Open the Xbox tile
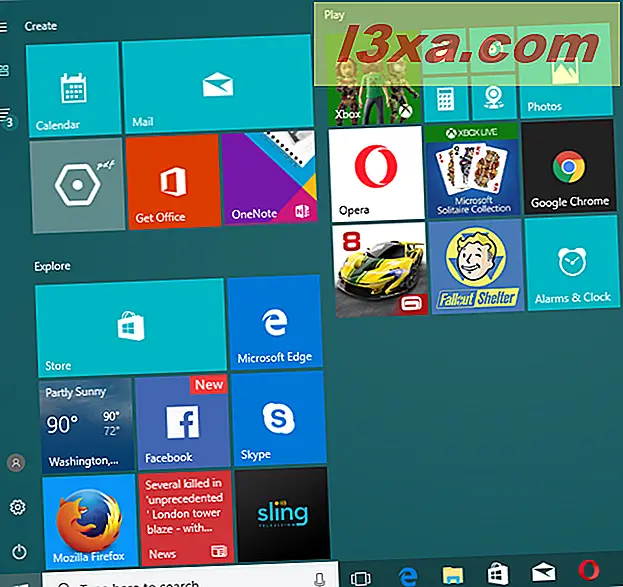623x587 pixels. (373, 79)
